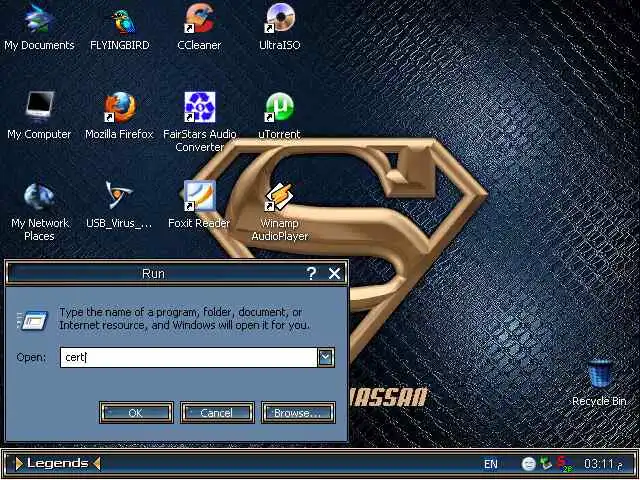The height and width of the screenshot is (480, 640).
Task: Click the red S tray icon
Action: 564,464
